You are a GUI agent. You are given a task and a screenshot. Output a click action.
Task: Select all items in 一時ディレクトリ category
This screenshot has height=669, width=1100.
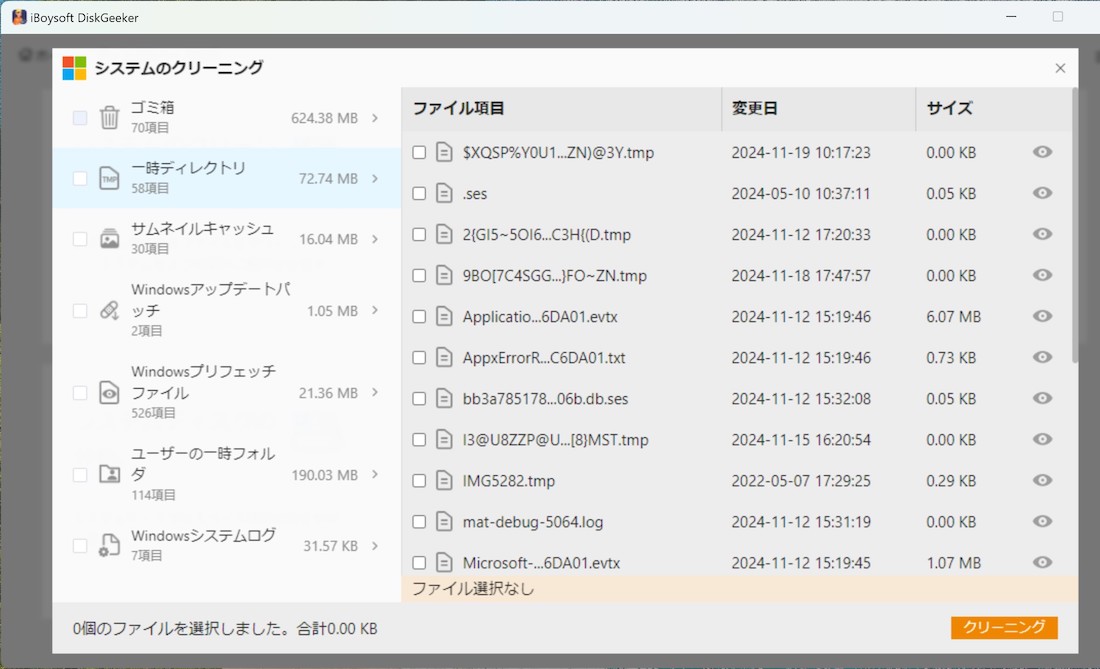(79, 178)
